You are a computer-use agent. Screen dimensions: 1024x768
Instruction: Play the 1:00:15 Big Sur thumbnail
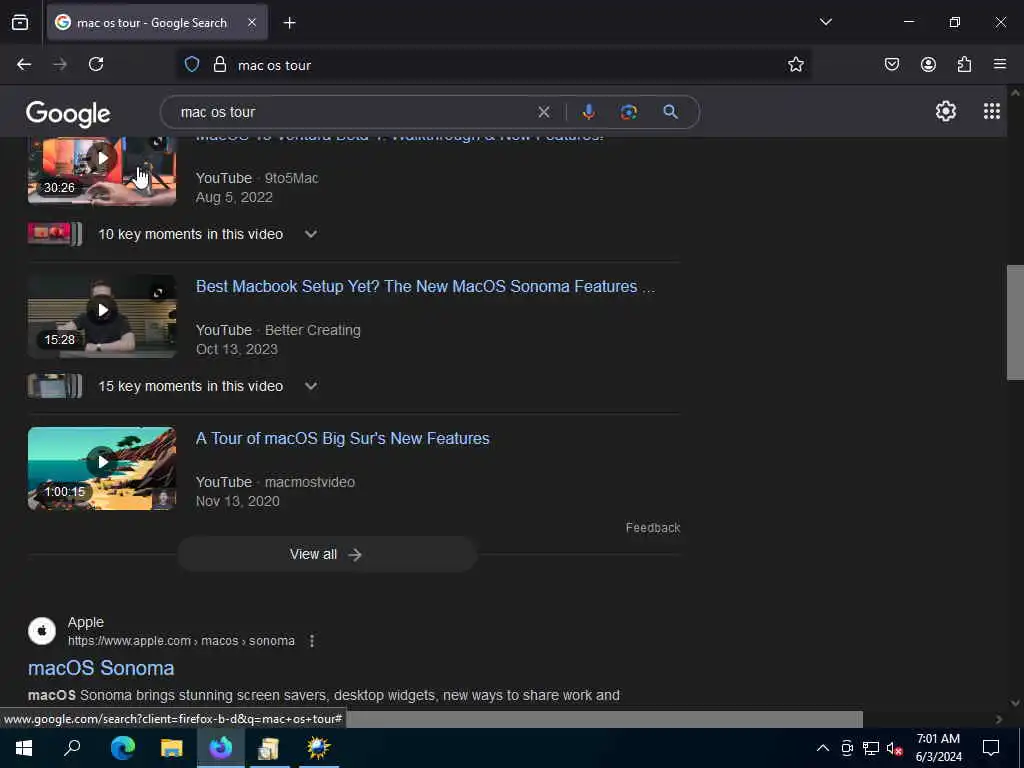click(102, 469)
